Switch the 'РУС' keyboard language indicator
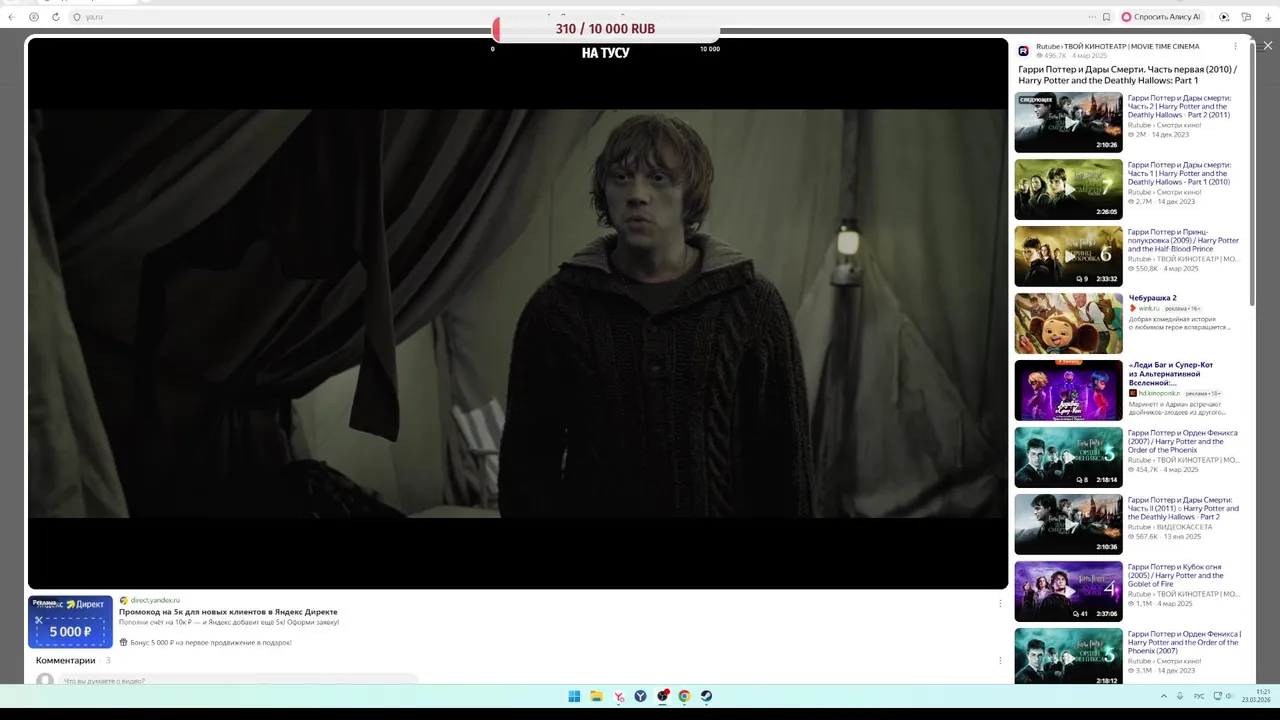Screen dimensions: 1280x720 pos(1199,696)
